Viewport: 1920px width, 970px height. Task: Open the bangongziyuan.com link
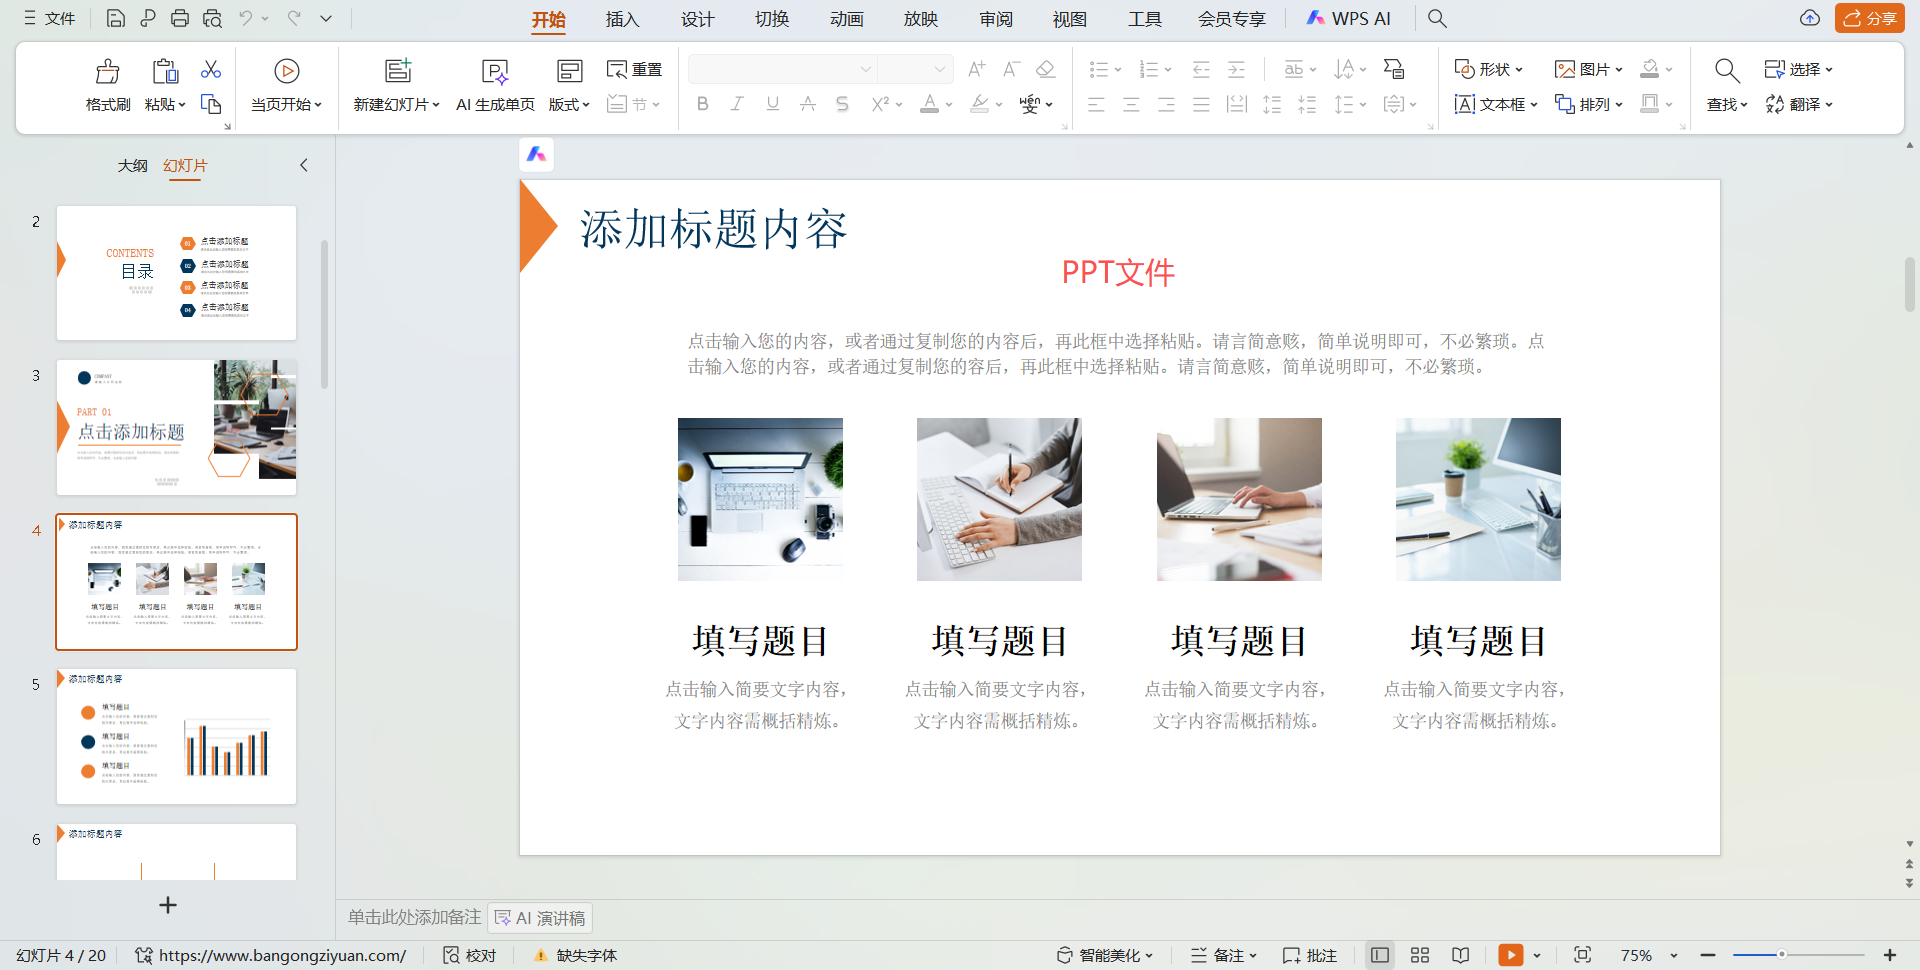283,955
